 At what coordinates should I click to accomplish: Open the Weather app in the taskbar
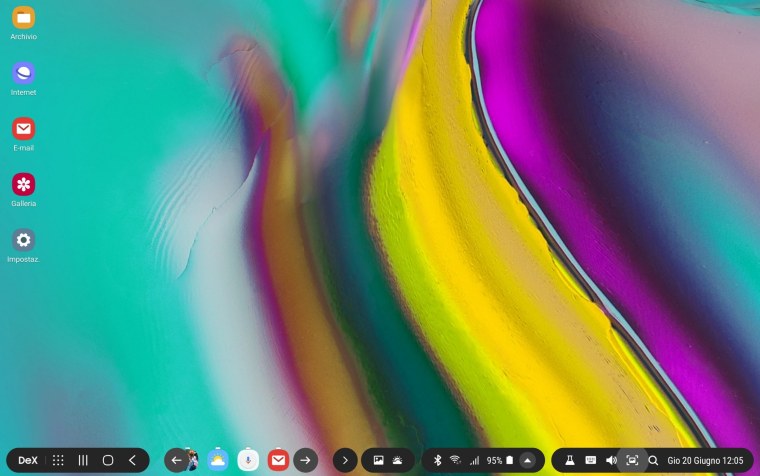pyautogui.click(x=218, y=460)
